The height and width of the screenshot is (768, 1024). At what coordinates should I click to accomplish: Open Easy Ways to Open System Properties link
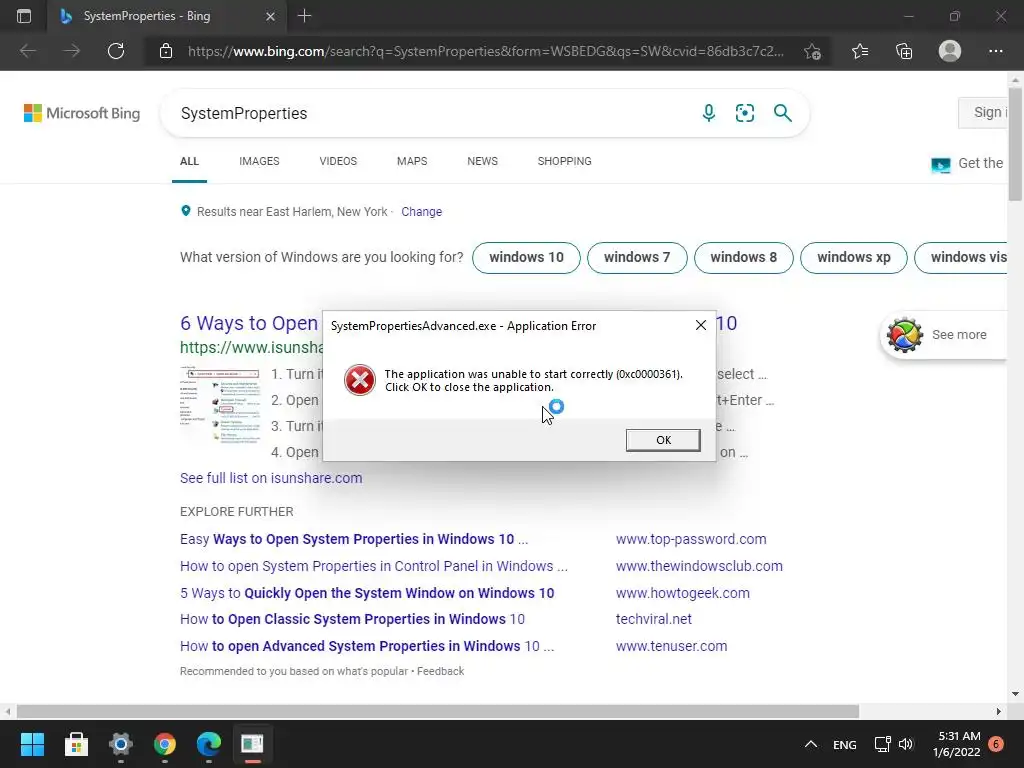pyautogui.click(x=354, y=539)
